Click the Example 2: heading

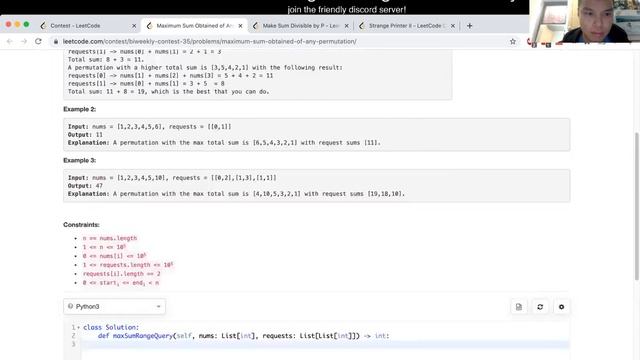coord(80,109)
